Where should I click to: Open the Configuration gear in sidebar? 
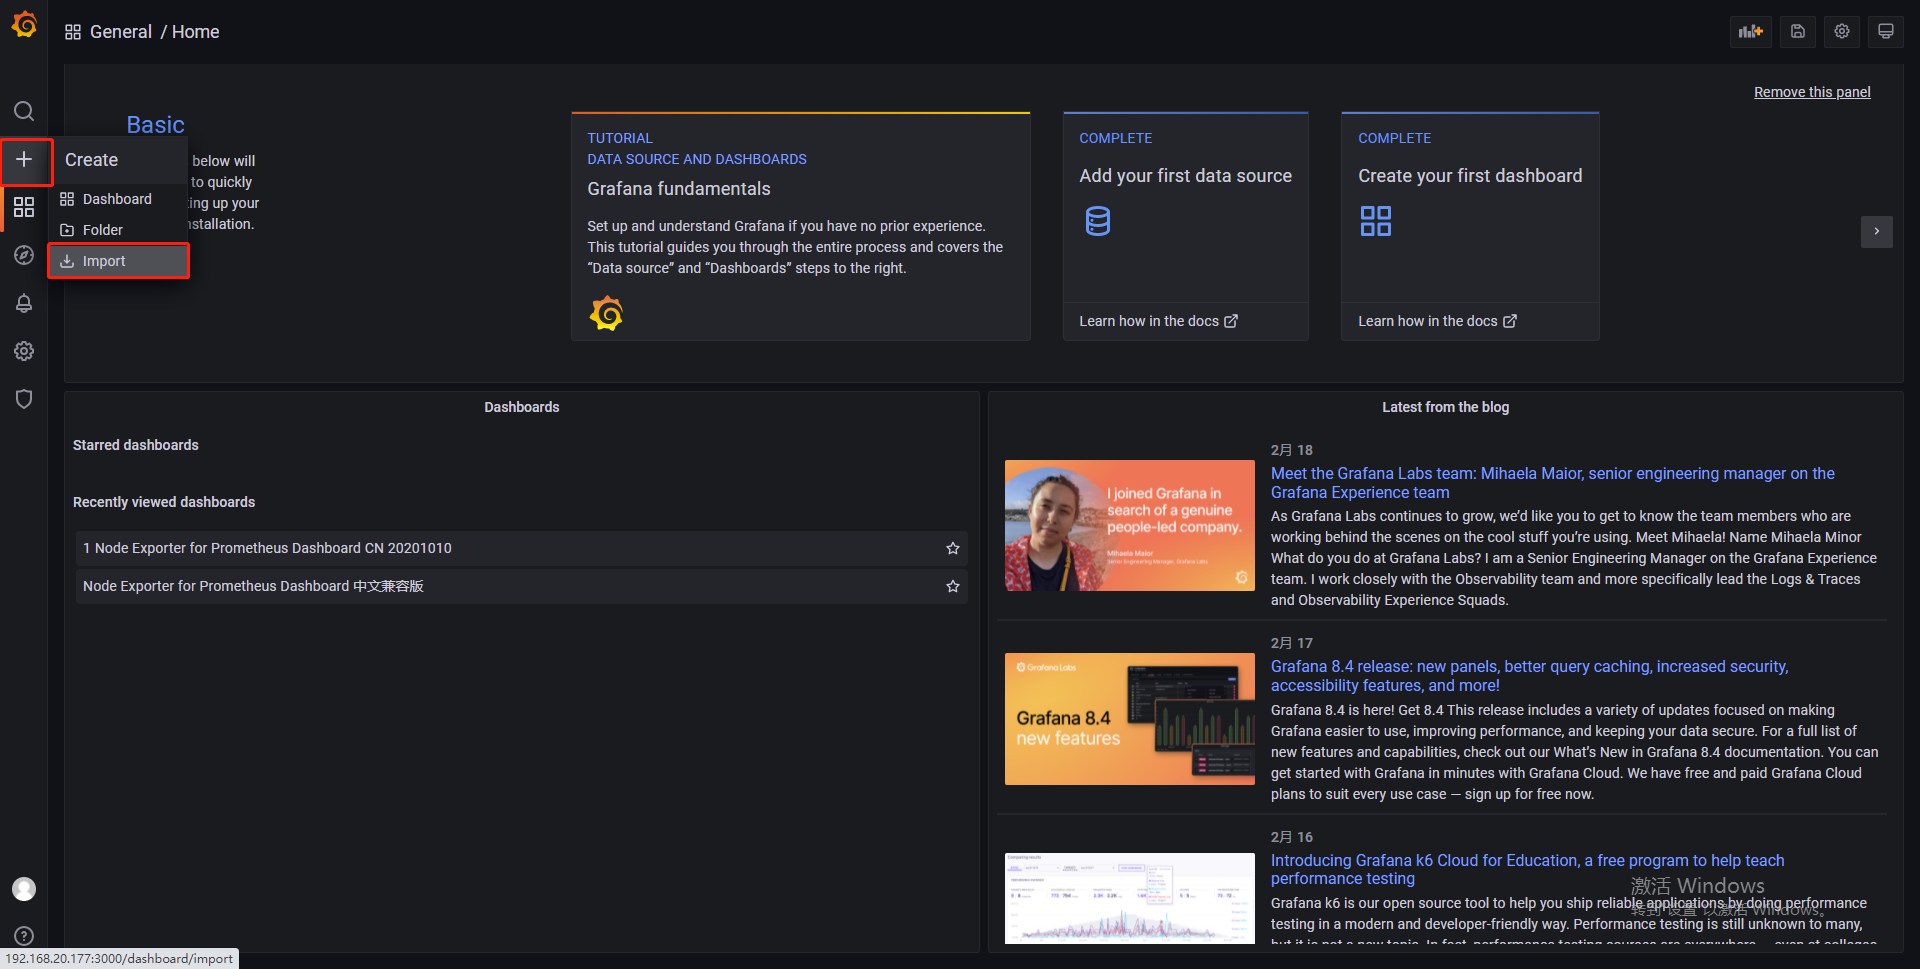coord(24,351)
